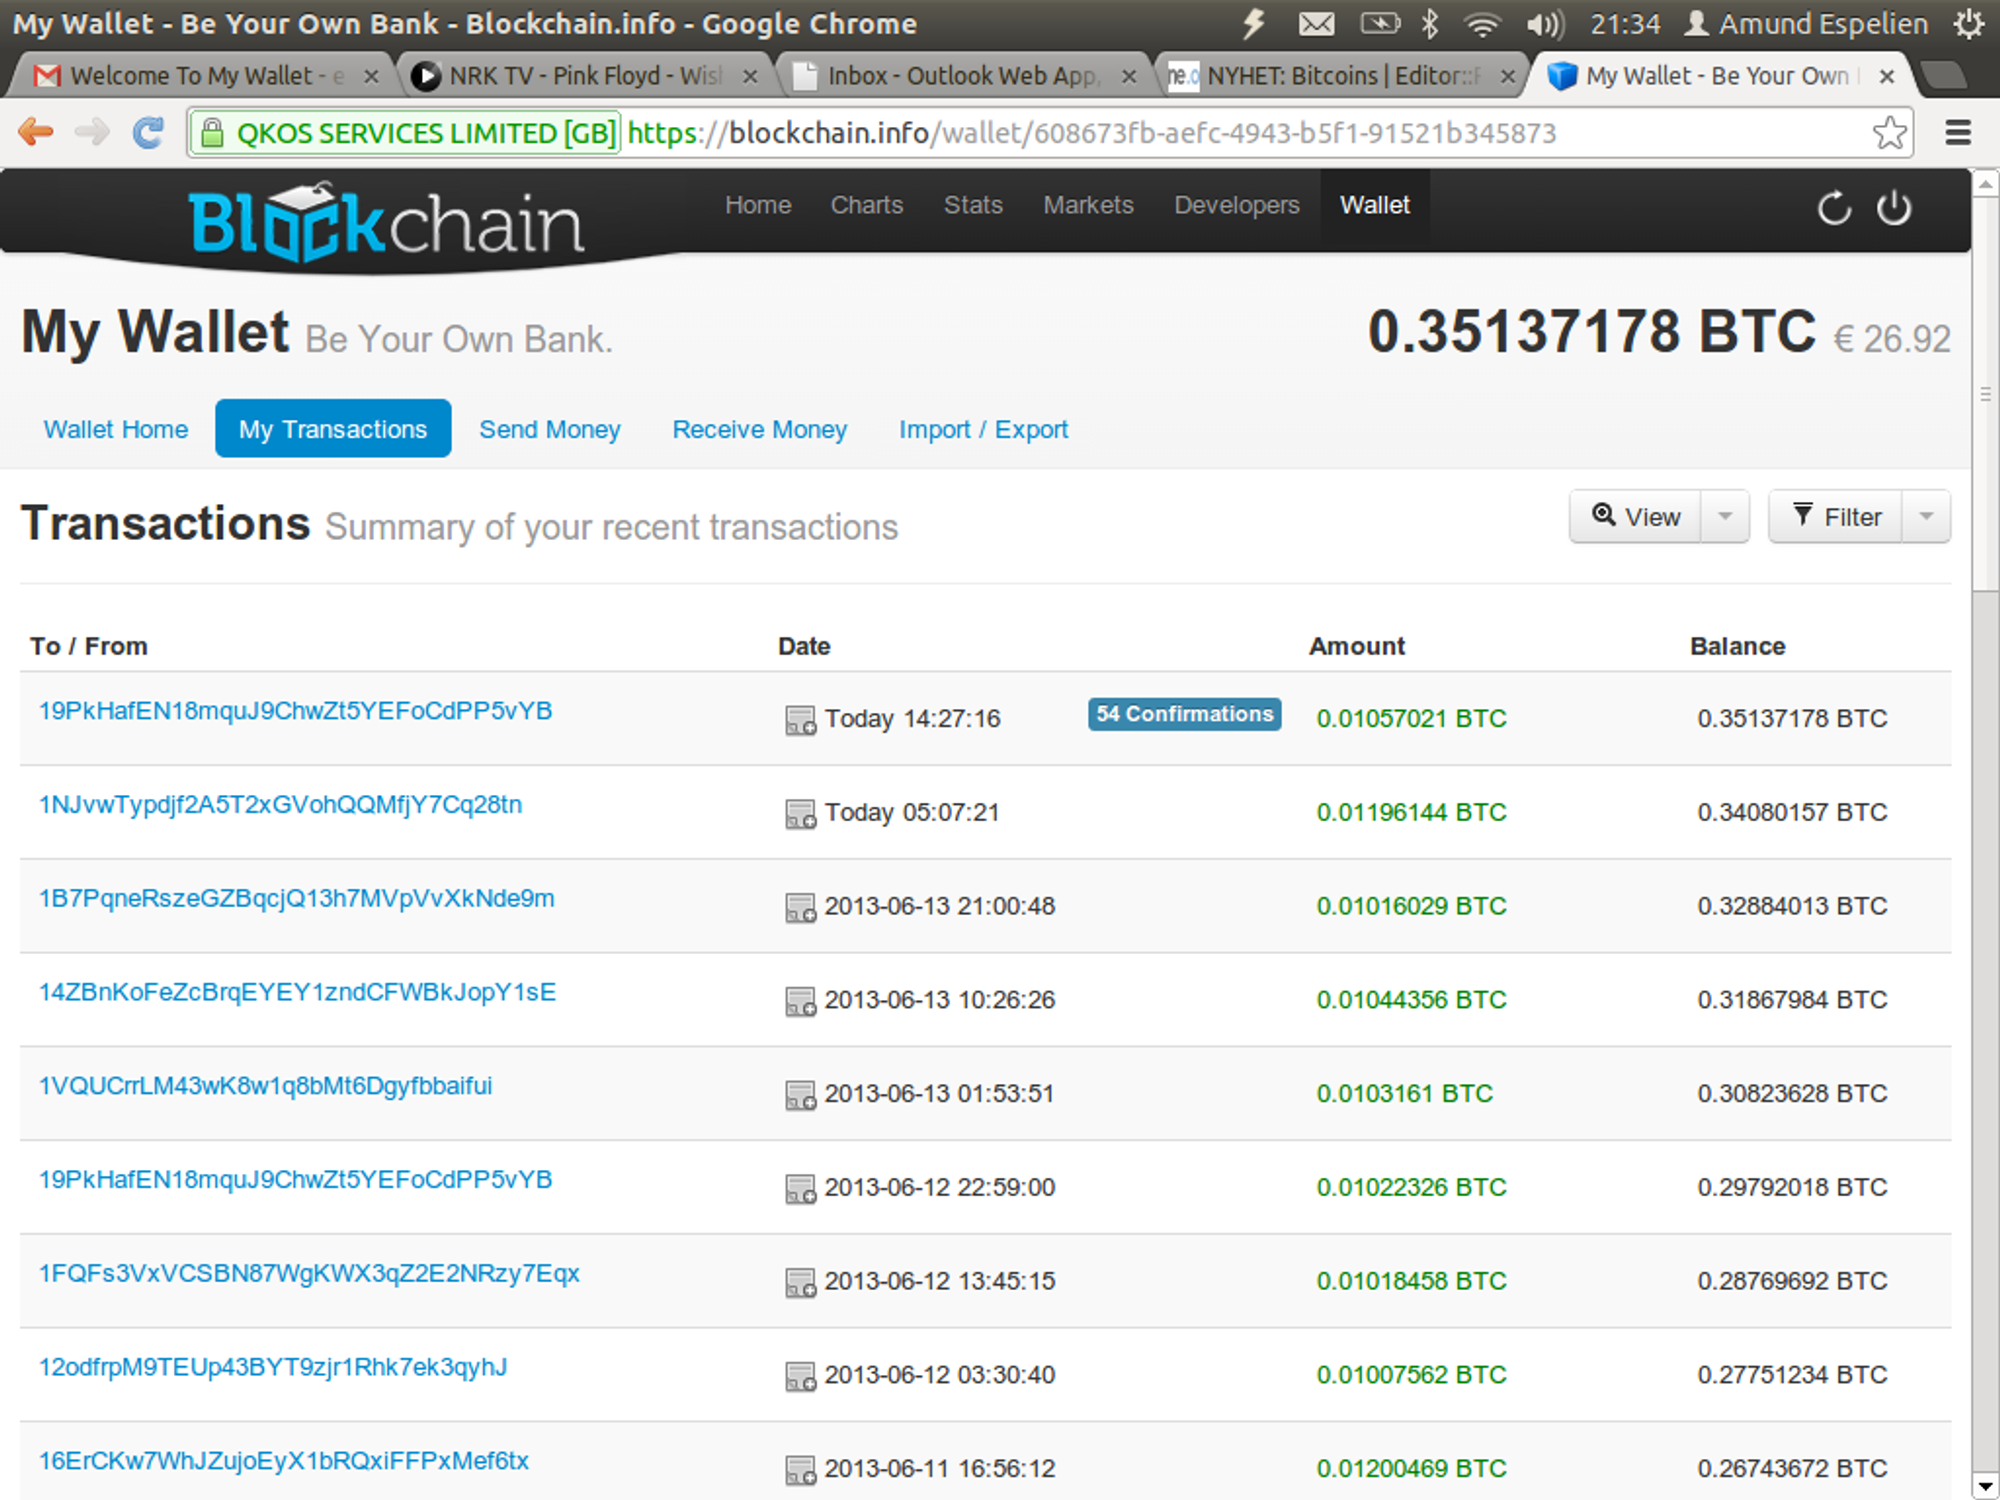Expand the View dropdown arrow
The height and width of the screenshot is (1500, 2000).
click(x=1725, y=516)
